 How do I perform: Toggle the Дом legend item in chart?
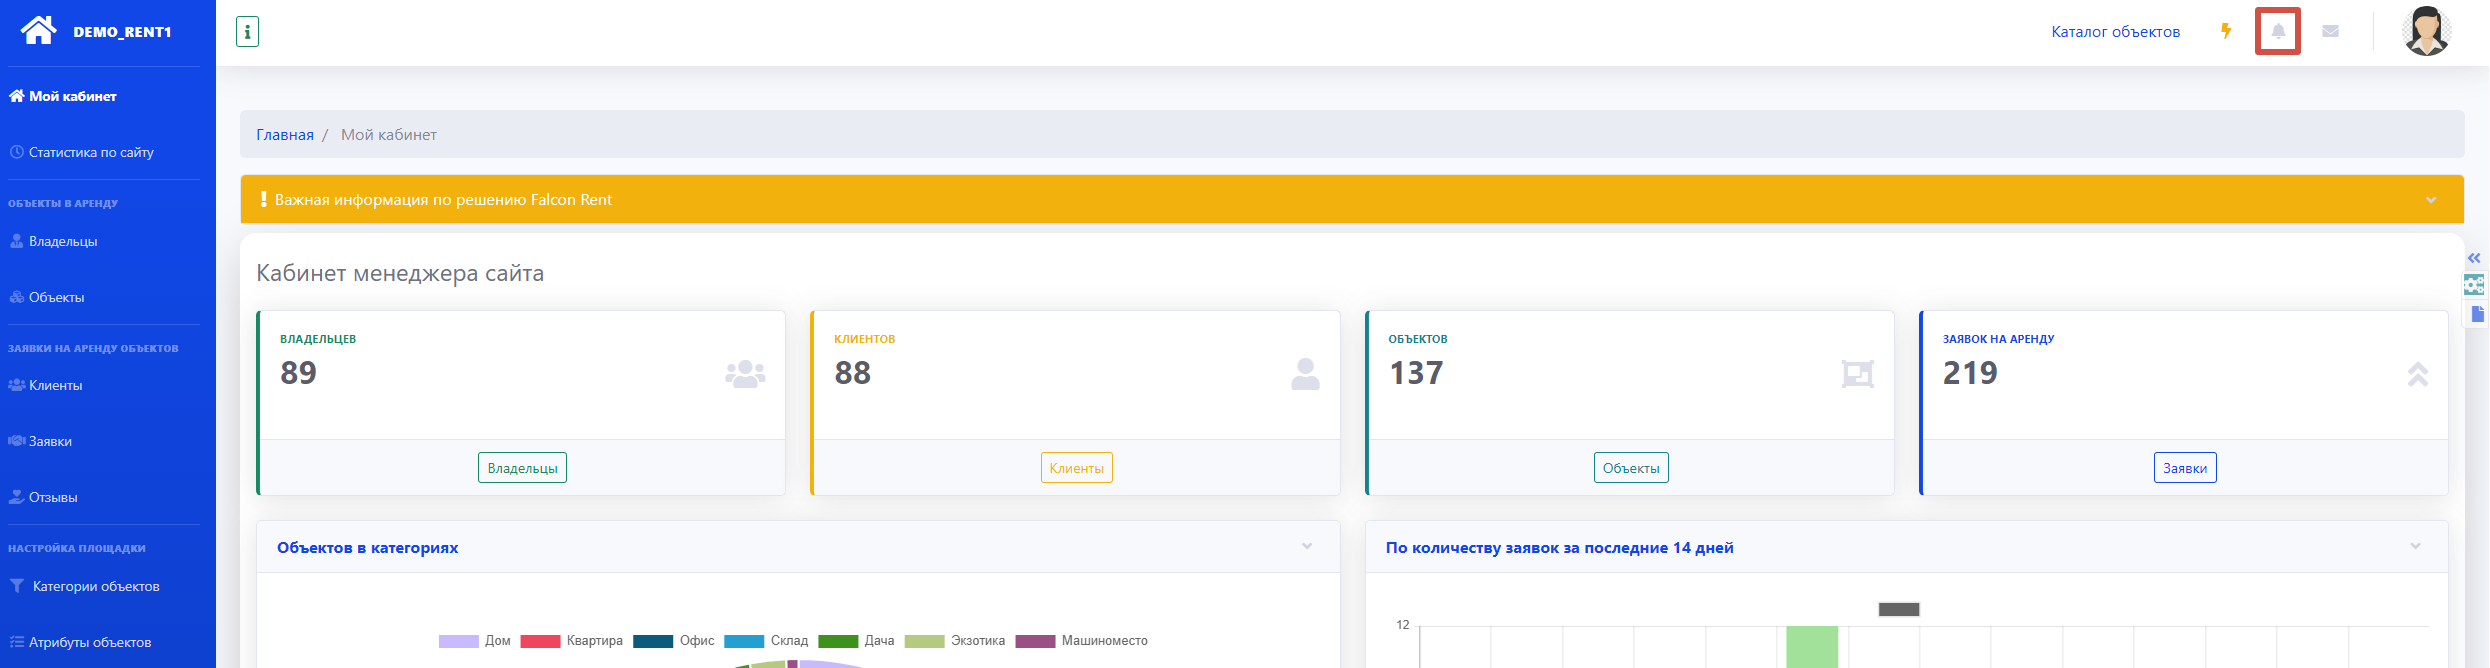475,641
